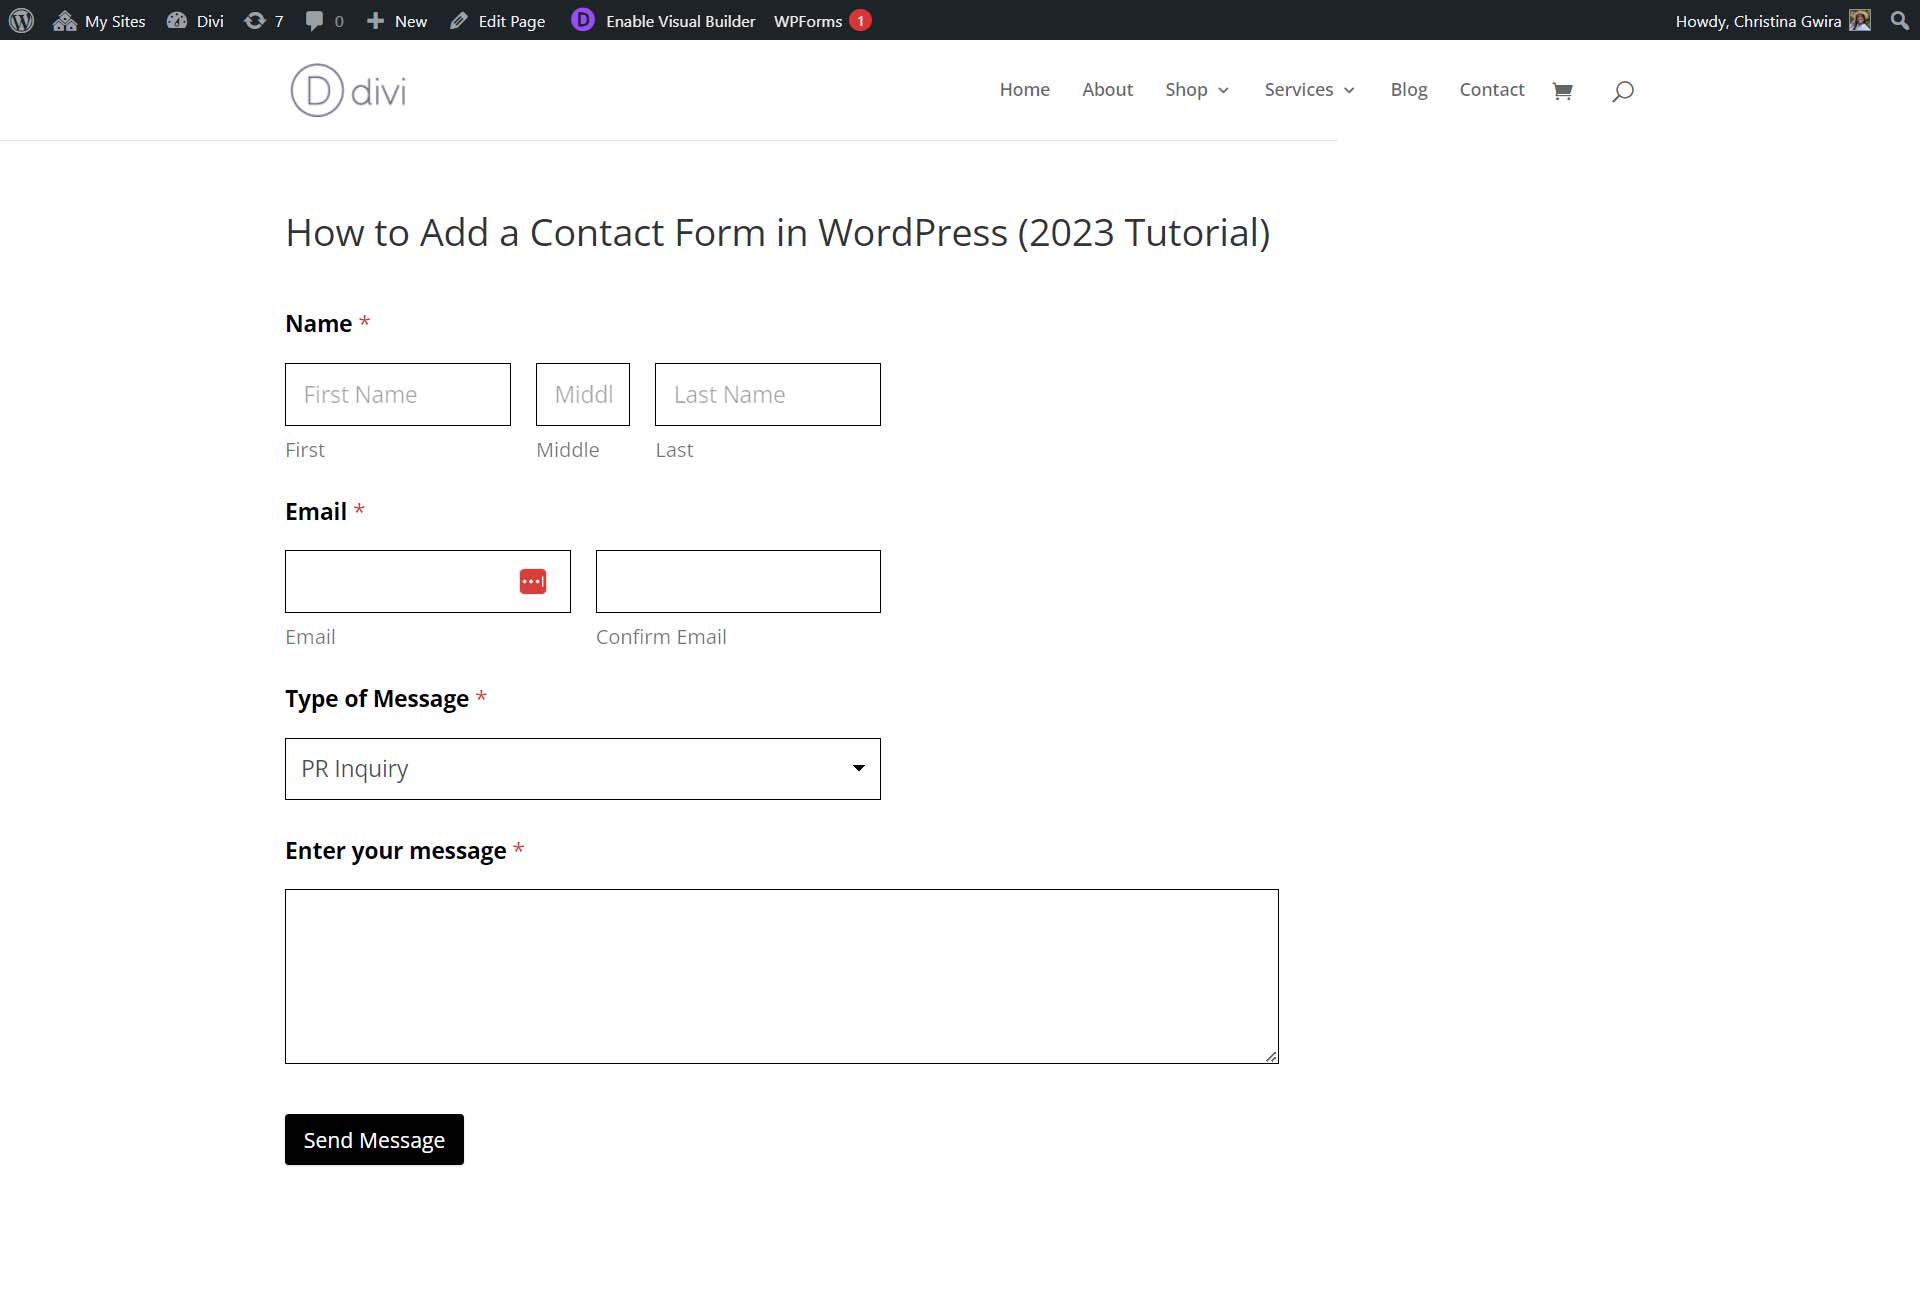Screen dimensions: 1920x1292
Task: Click the Send Message submit button
Action: (x=373, y=1139)
